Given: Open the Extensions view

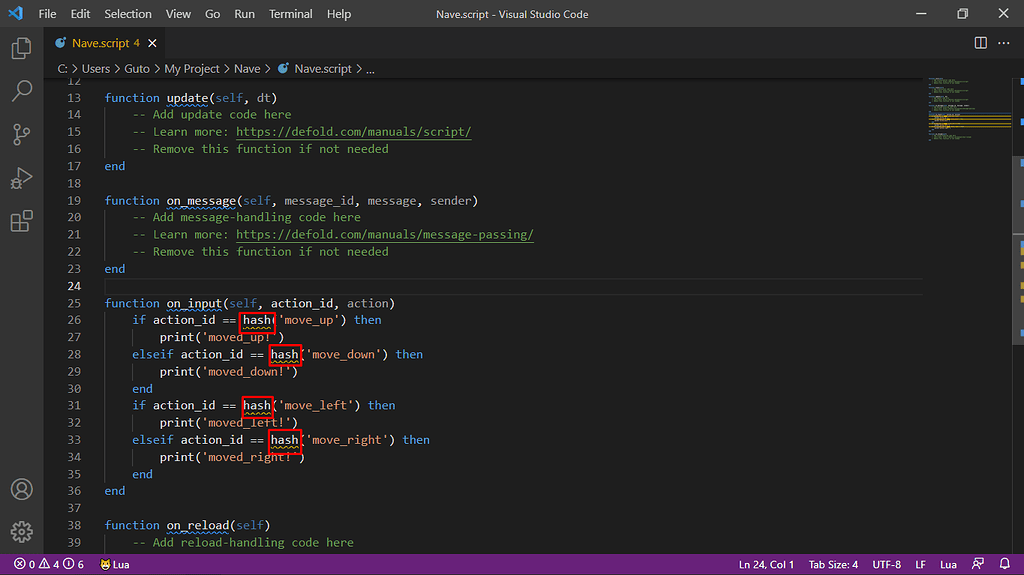Looking at the screenshot, I should click(21, 221).
